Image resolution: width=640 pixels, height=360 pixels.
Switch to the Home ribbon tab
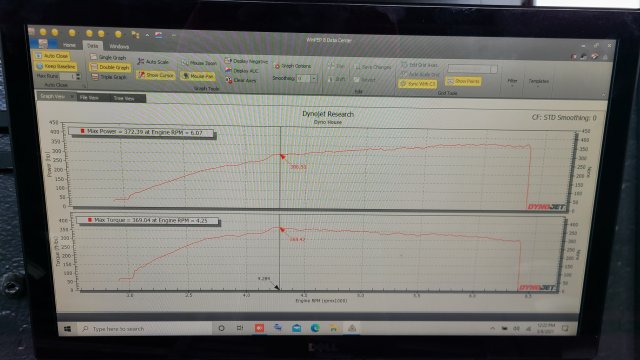pyautogui.click(x=69, y=45)
